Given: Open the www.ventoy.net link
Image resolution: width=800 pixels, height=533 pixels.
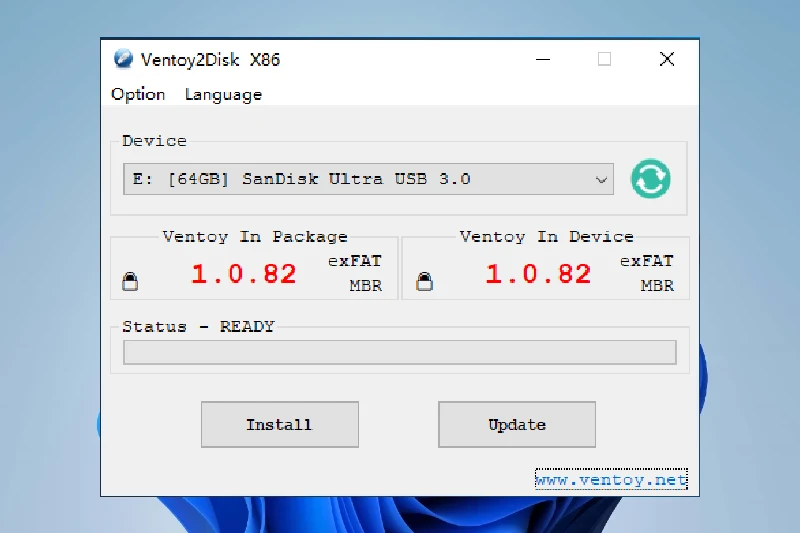Looking at the screenshot, I should click(x=611, y=479).
